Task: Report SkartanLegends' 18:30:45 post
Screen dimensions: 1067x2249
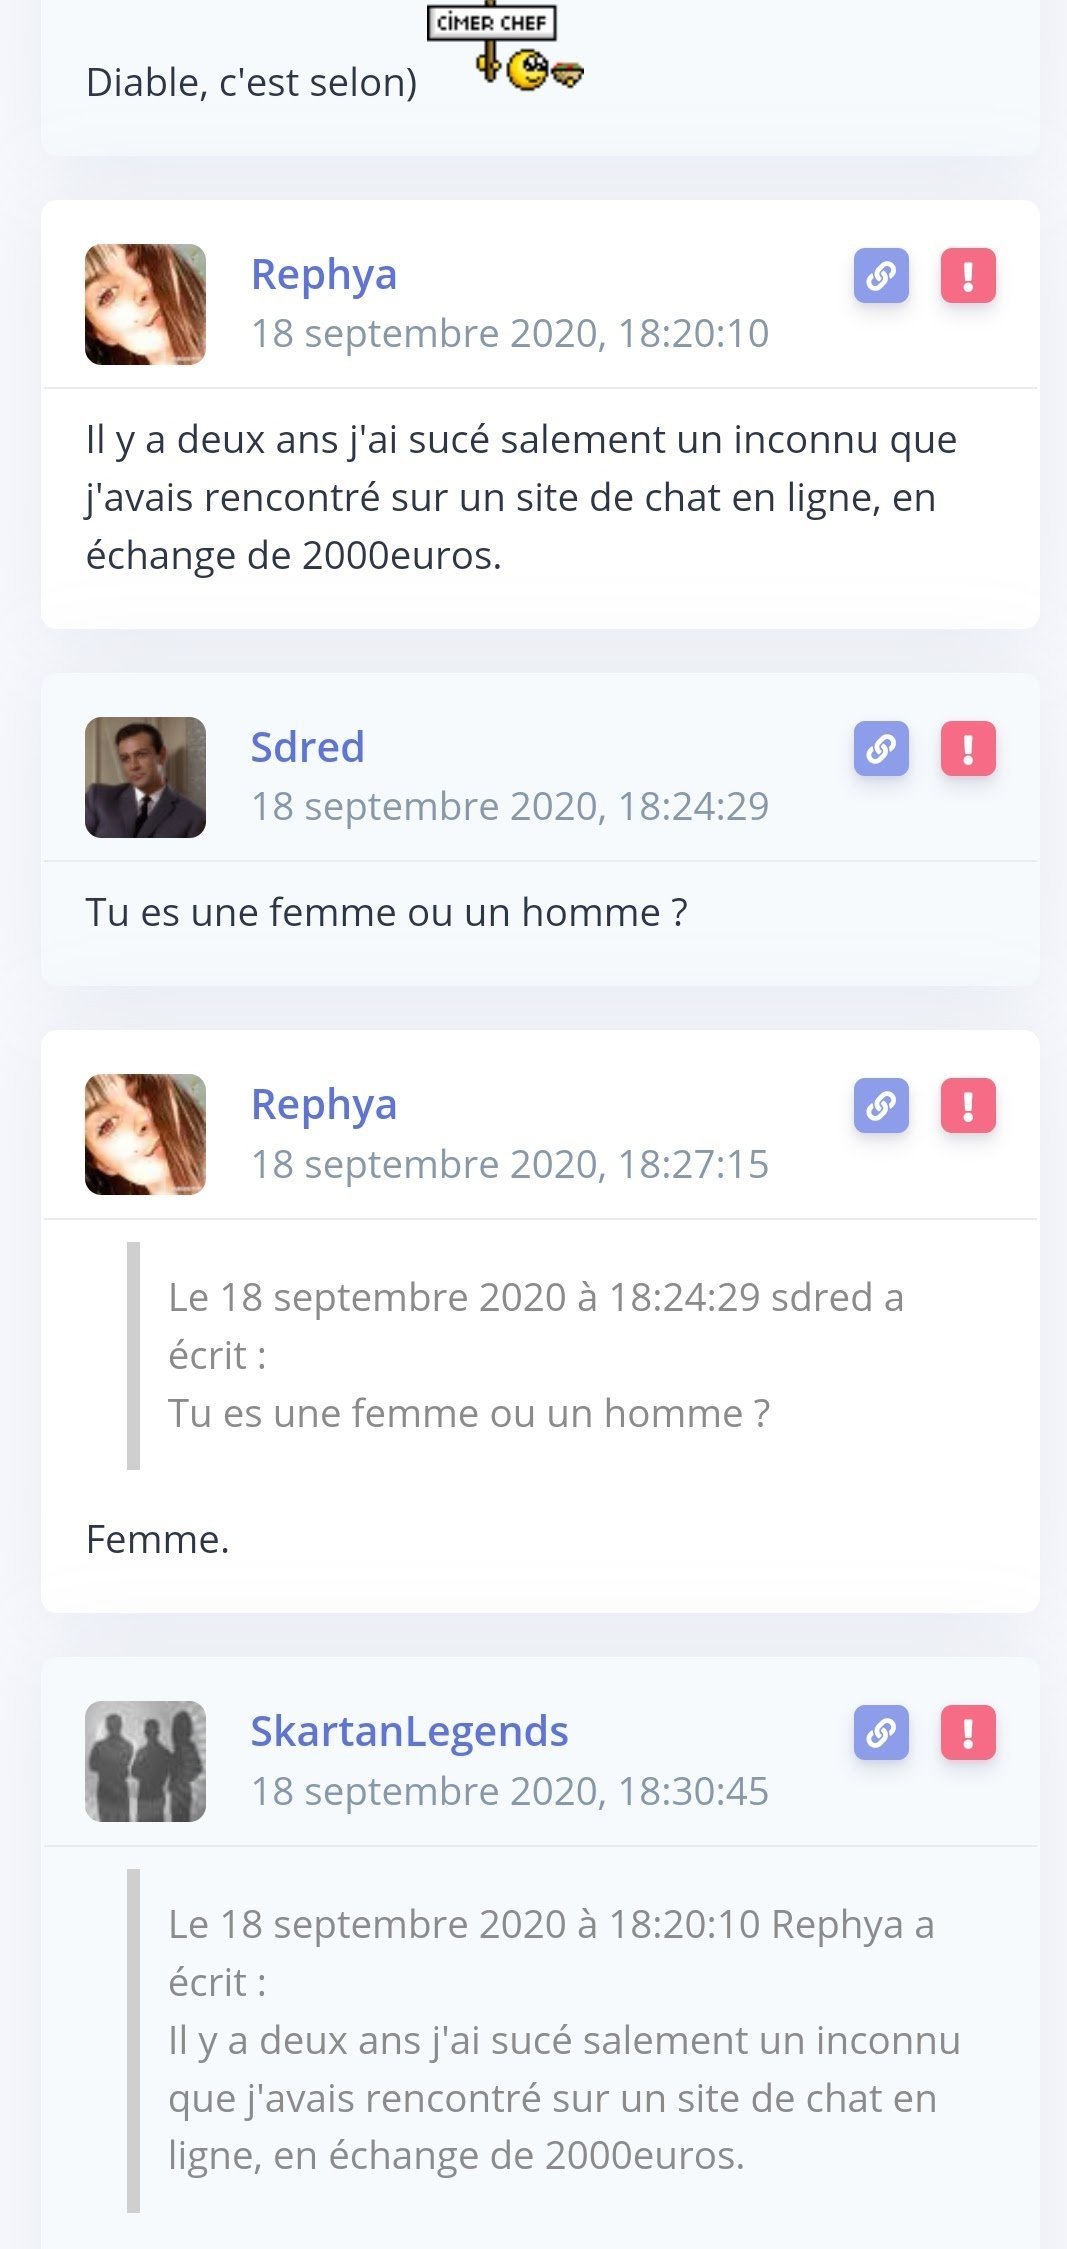Action: [968, 1732]
